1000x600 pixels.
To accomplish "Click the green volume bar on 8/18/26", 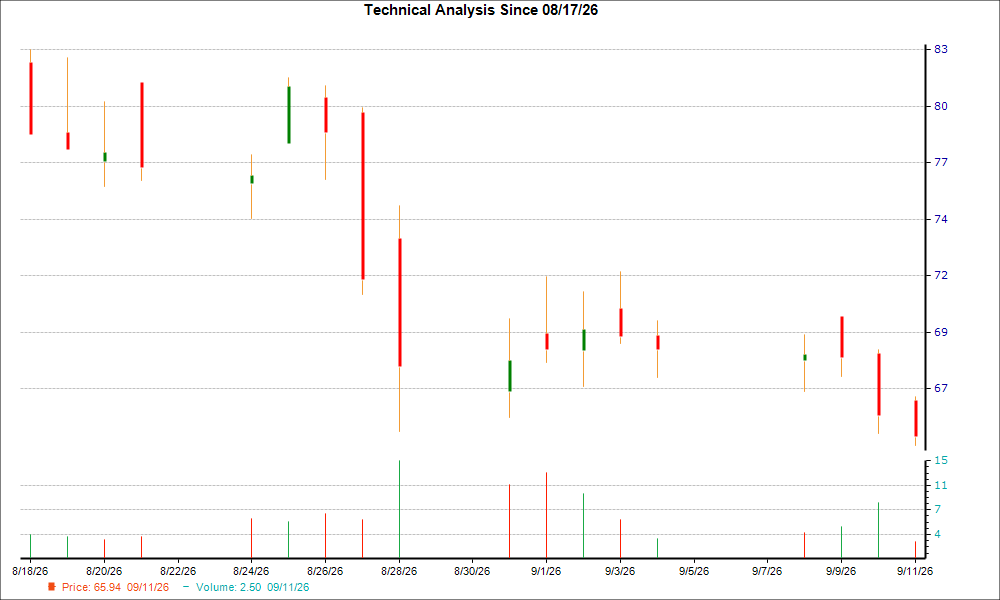I will coord(30,546).
